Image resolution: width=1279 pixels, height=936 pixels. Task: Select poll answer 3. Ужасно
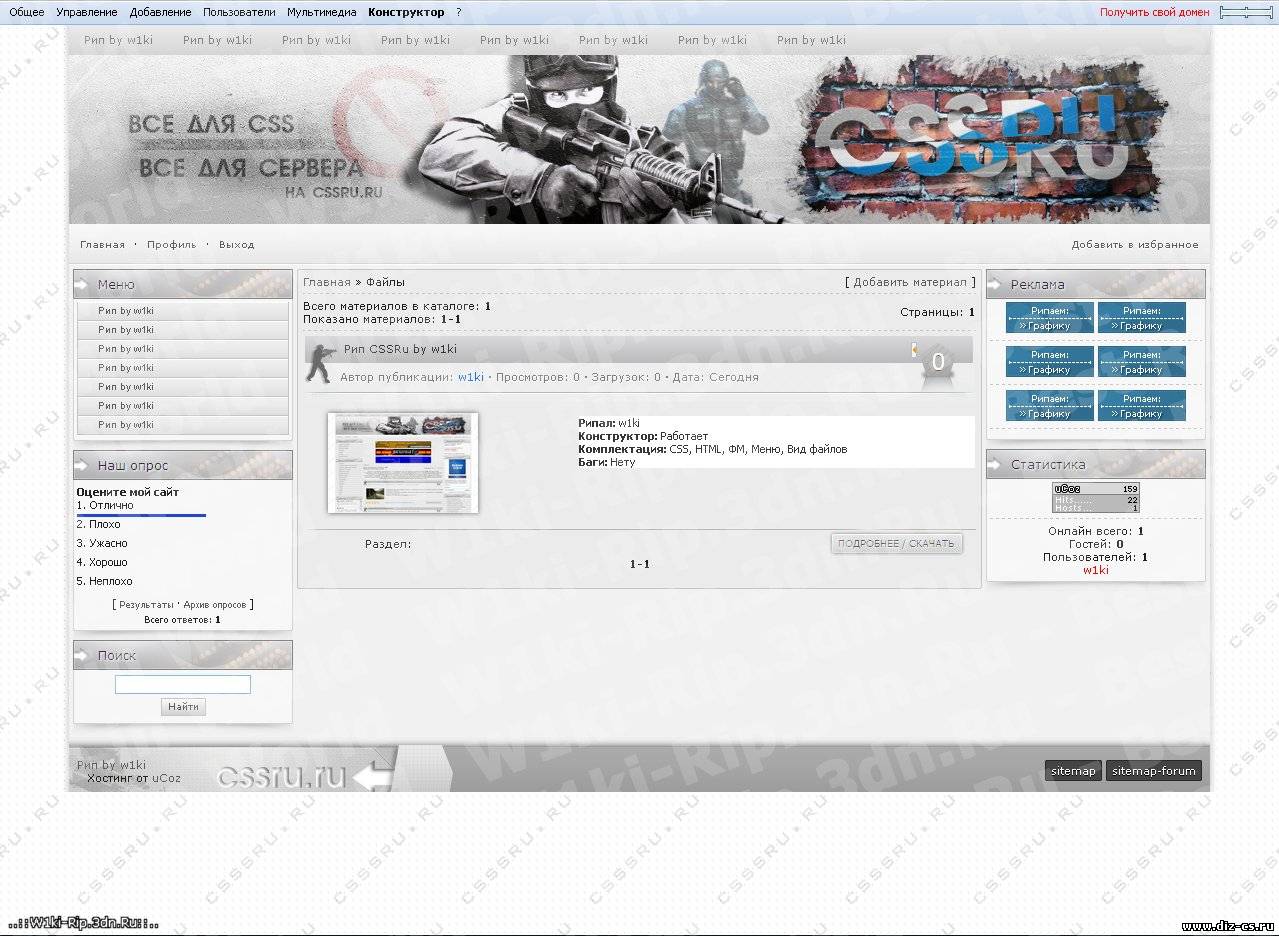tap(102, 543)
